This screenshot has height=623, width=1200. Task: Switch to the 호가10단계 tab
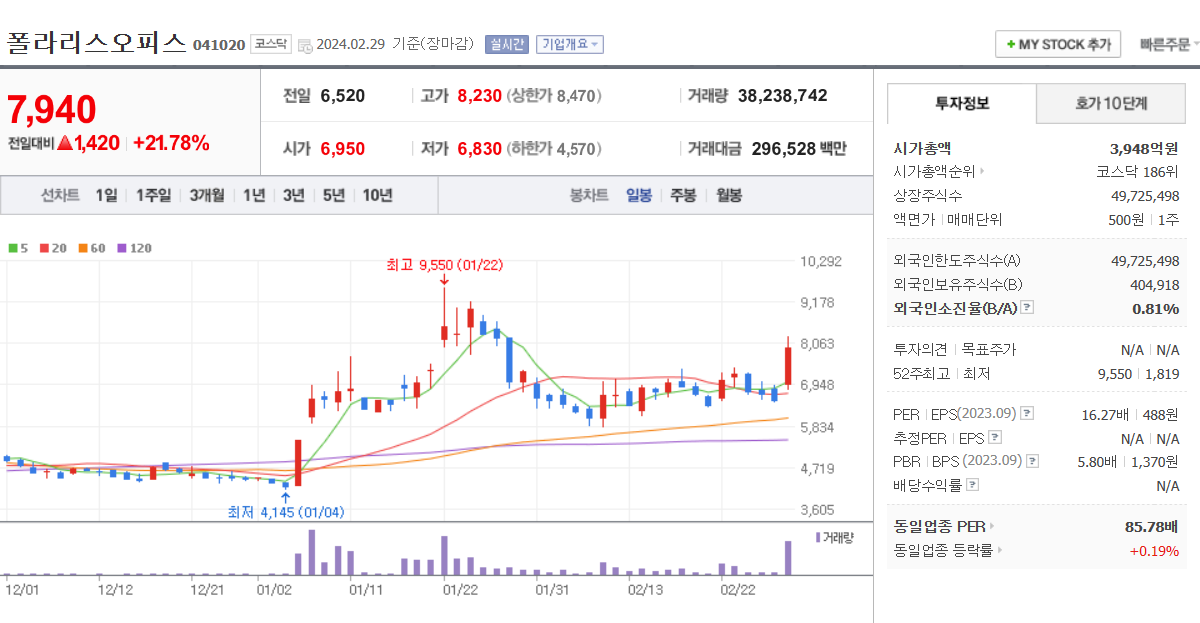tap(1111, 103)
